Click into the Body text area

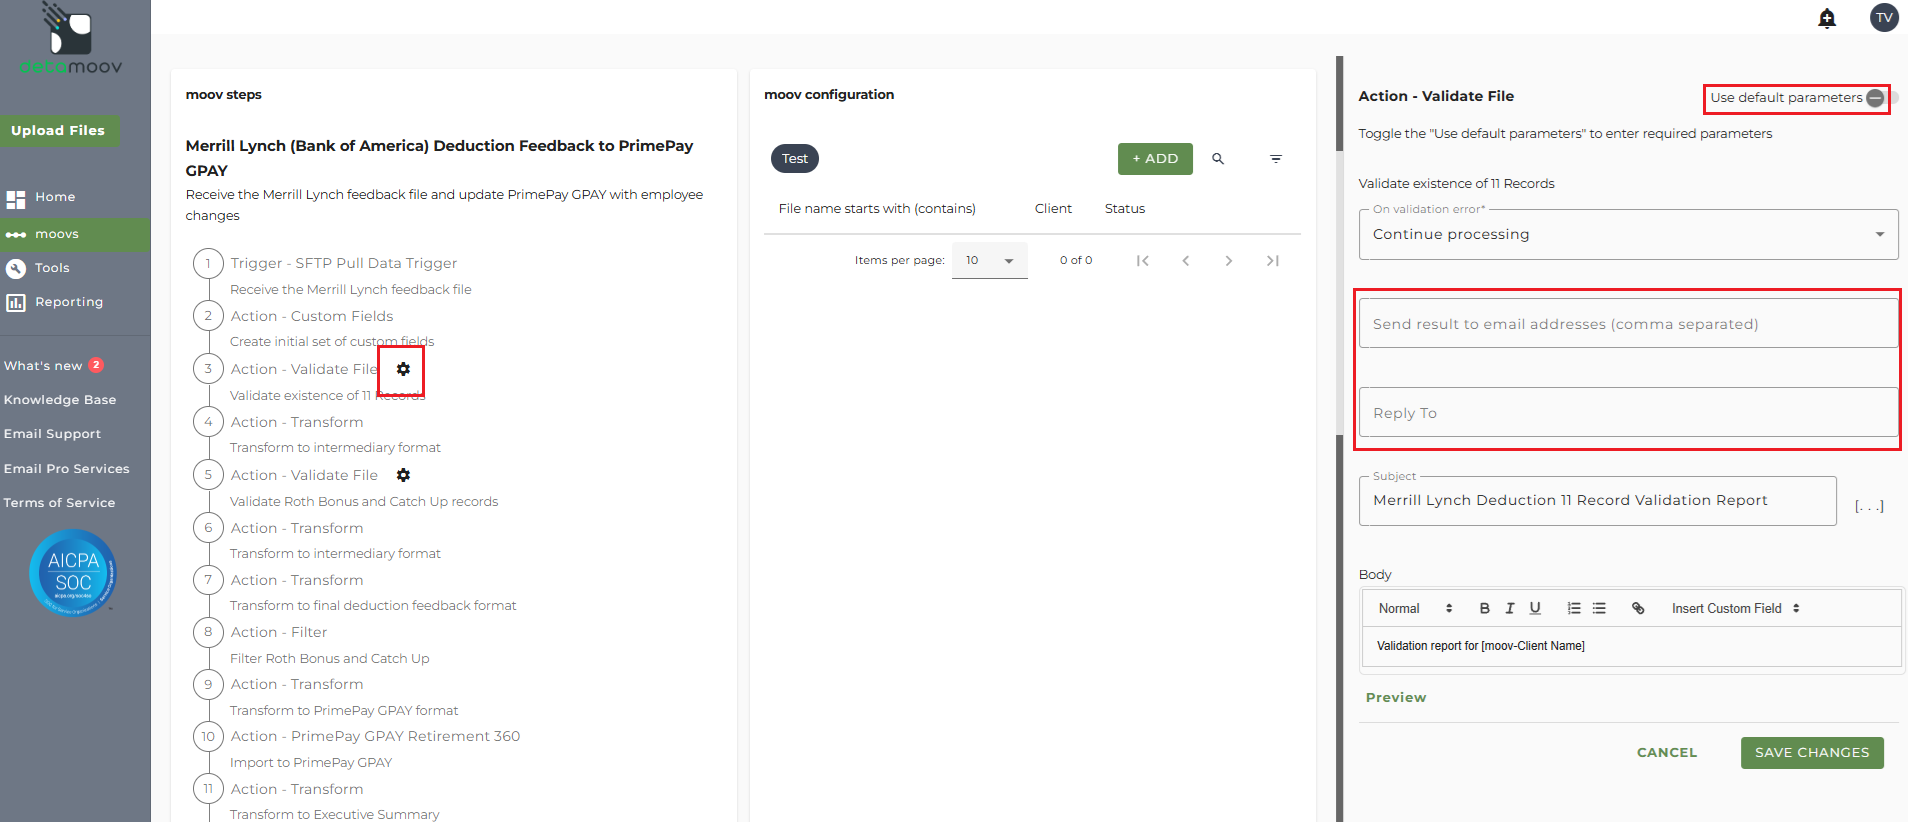(1631, 646)
